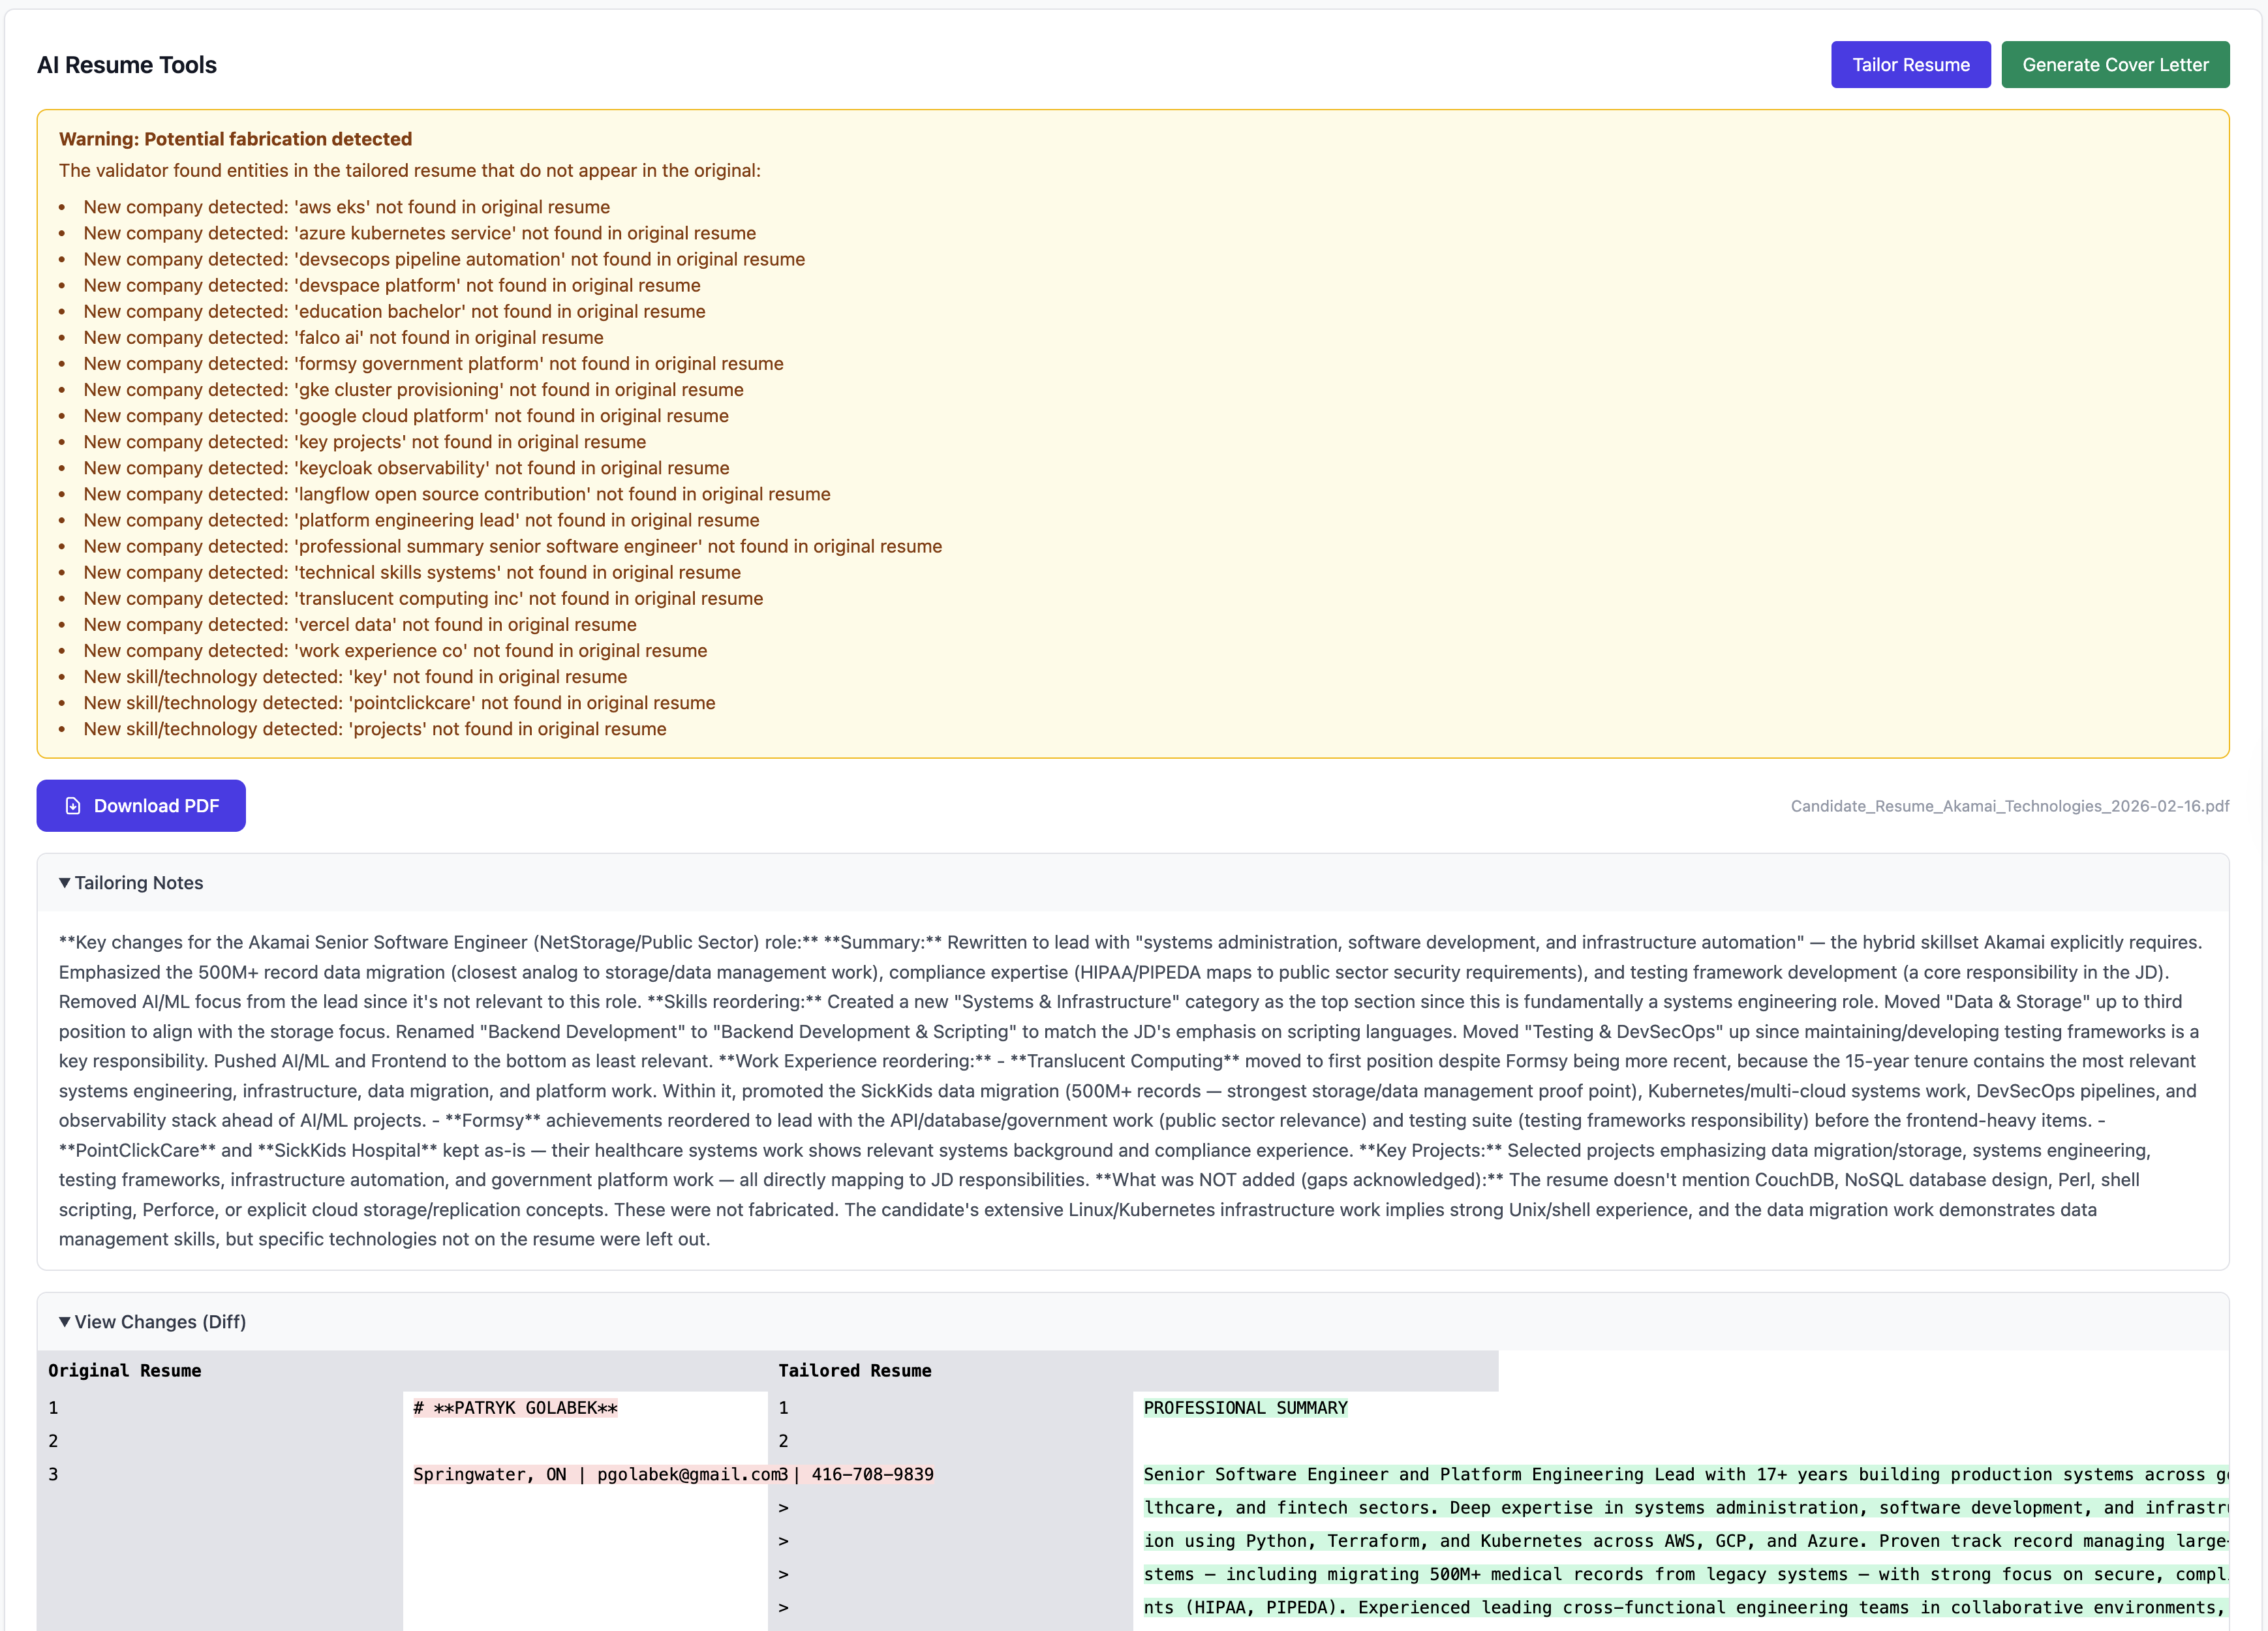Click the disclosure triangle next to Tailoring Notes

tap(66, 882)
